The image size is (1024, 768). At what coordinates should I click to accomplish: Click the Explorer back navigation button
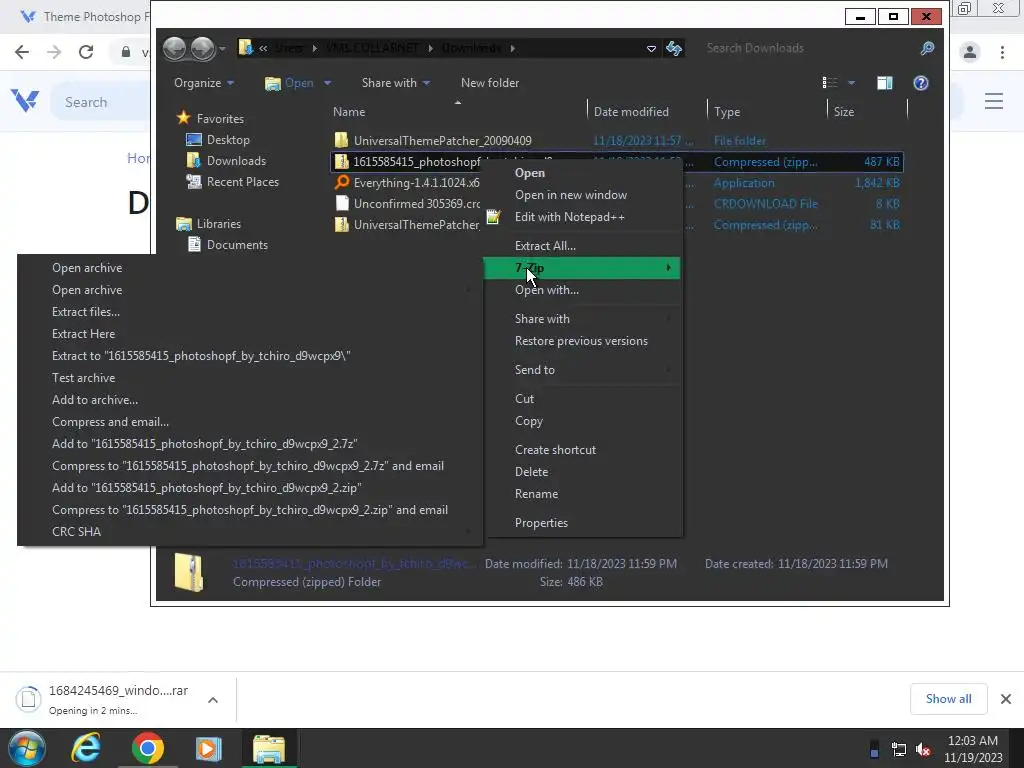174,48
